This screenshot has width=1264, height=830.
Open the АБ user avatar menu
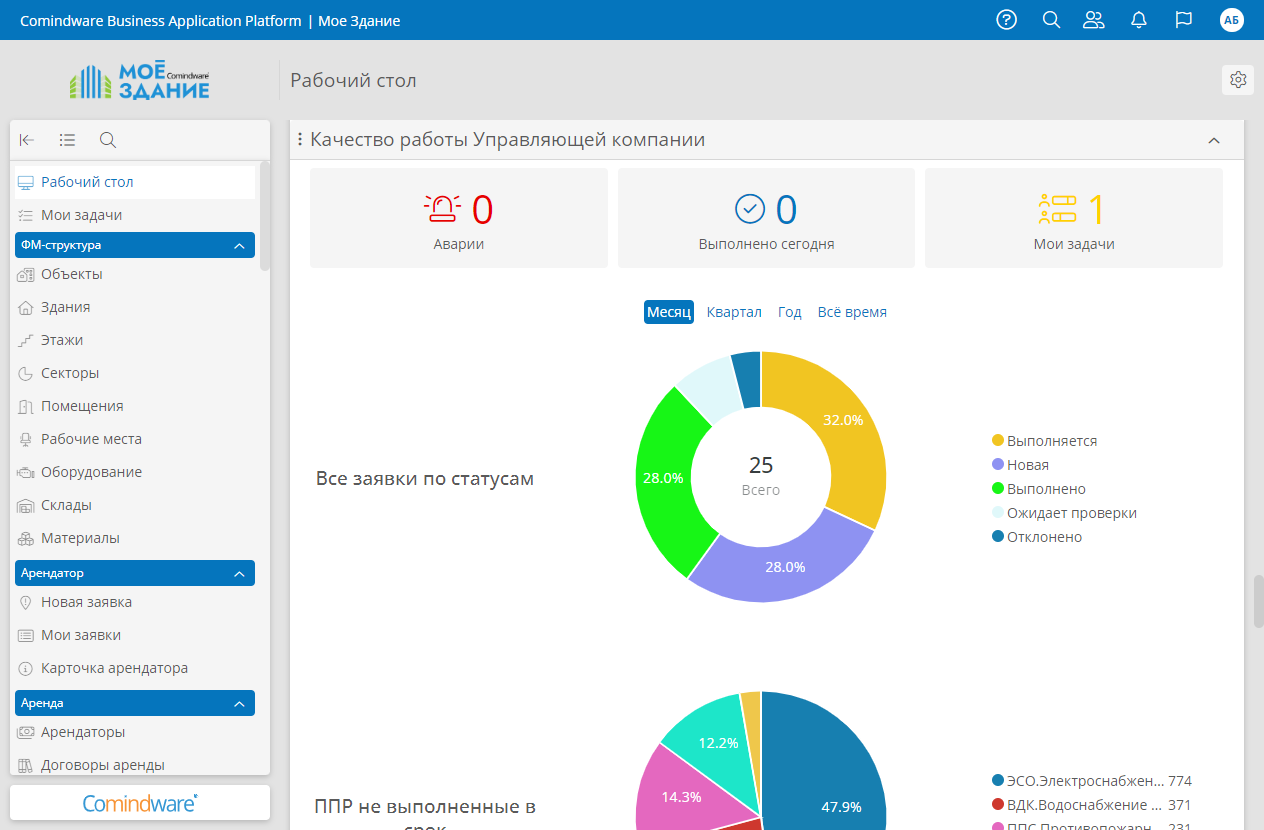(1232, 20)
